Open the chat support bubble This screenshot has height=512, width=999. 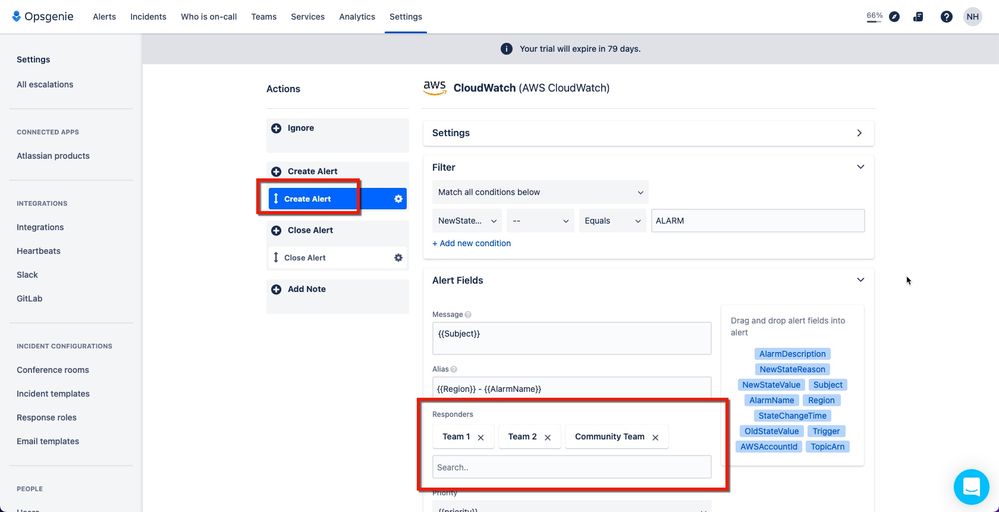point(971,487)
